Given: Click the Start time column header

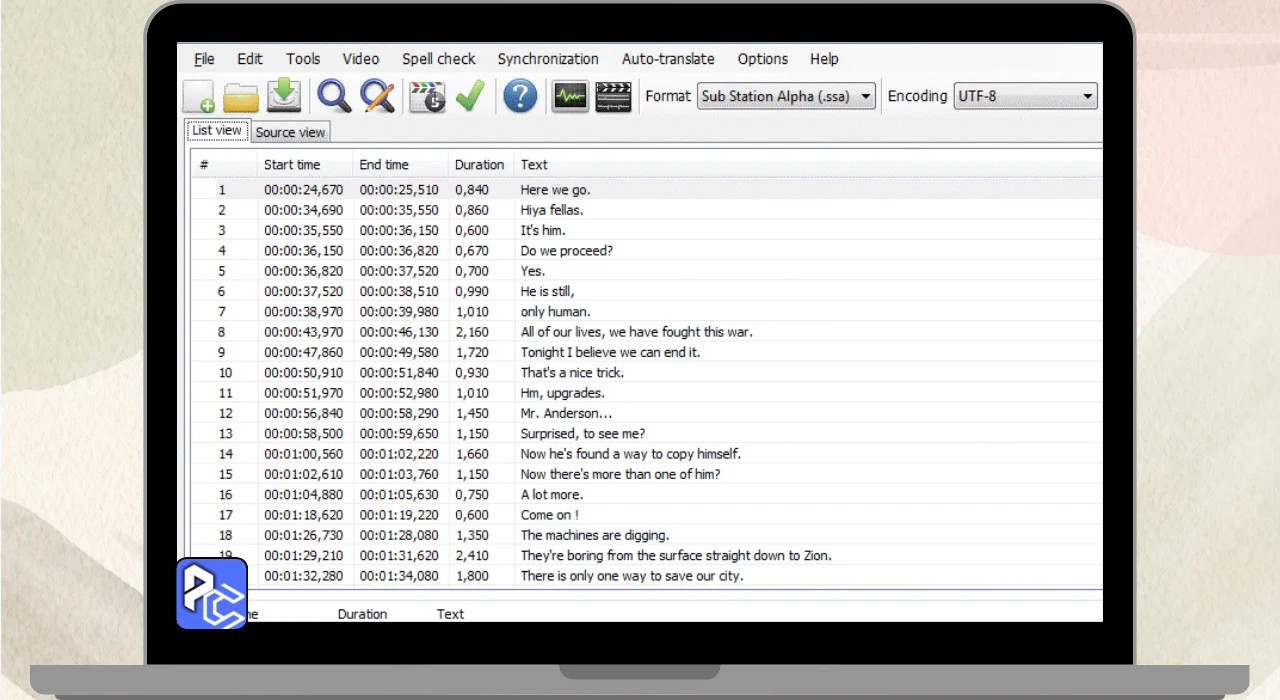Looking at the screenshot, I should pos(292,165).
